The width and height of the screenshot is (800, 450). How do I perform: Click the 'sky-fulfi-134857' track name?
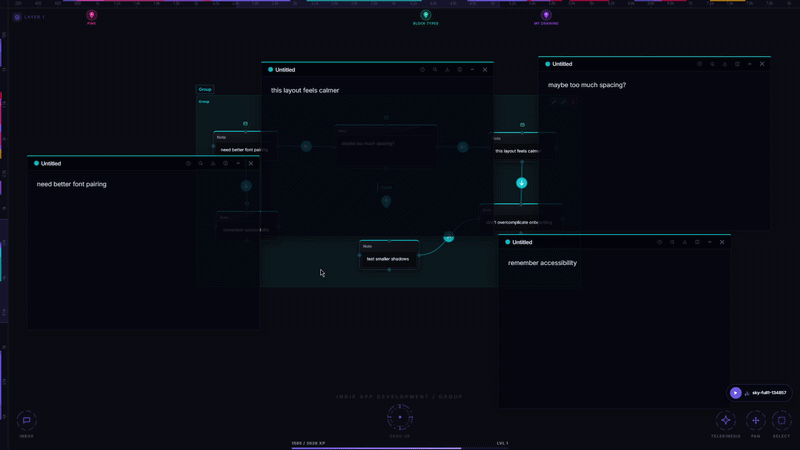coord(769,393)
